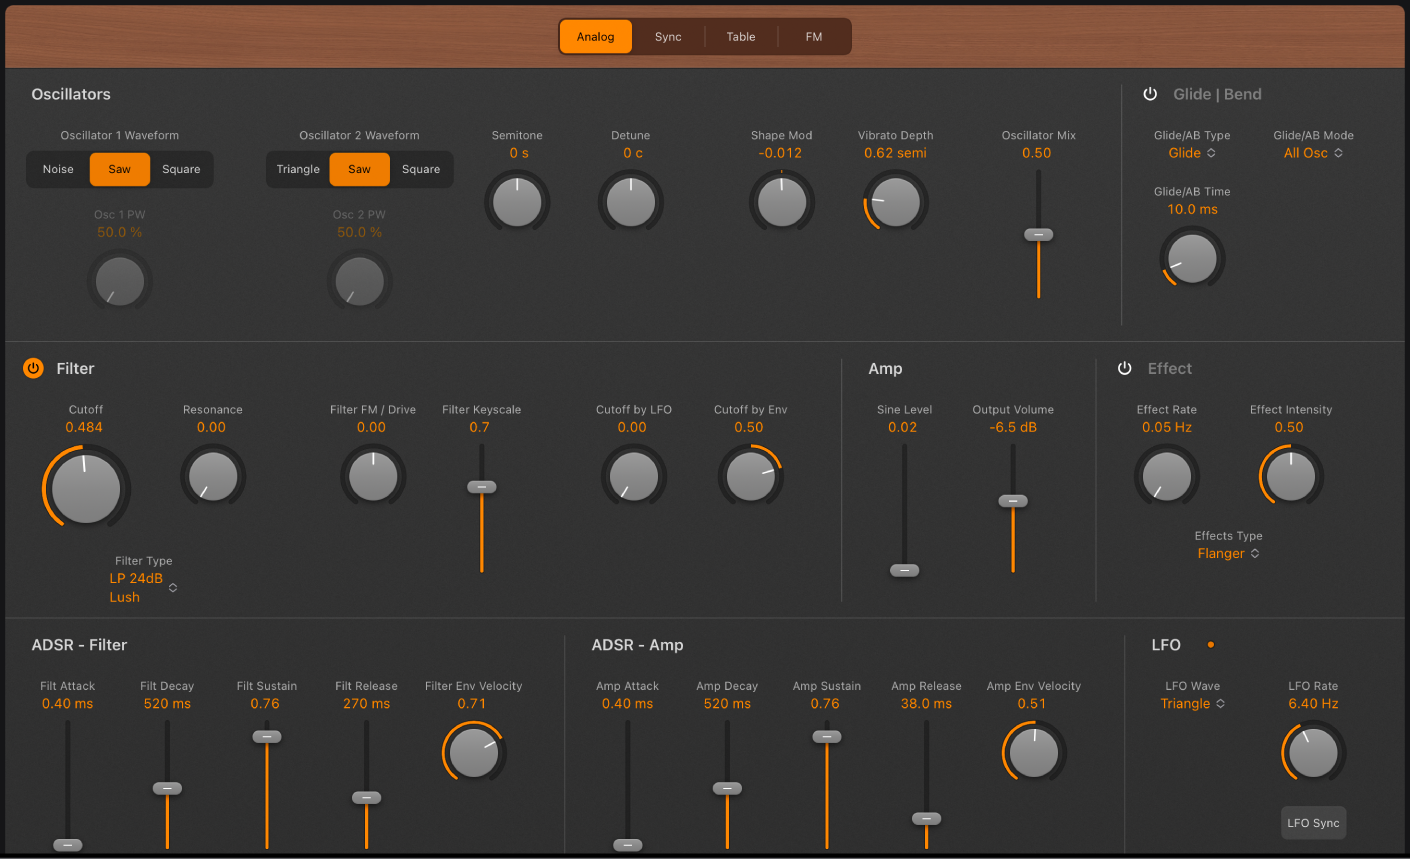Click the Resonance knob
Image resolution: width=1410 pixels, height=860 pixels.
coord(212,476)
